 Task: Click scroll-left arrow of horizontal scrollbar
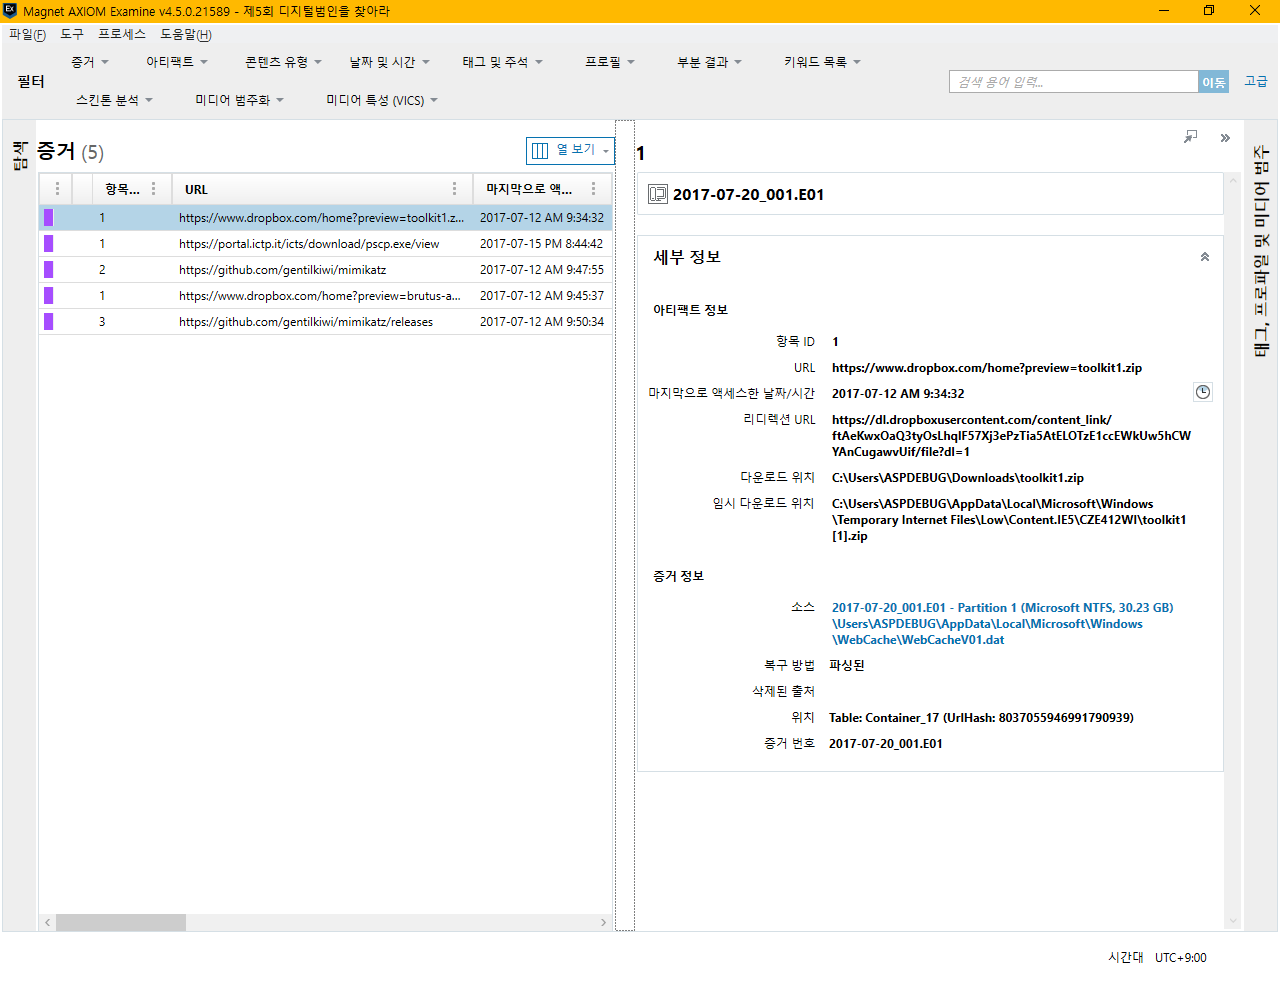point(47,922)
